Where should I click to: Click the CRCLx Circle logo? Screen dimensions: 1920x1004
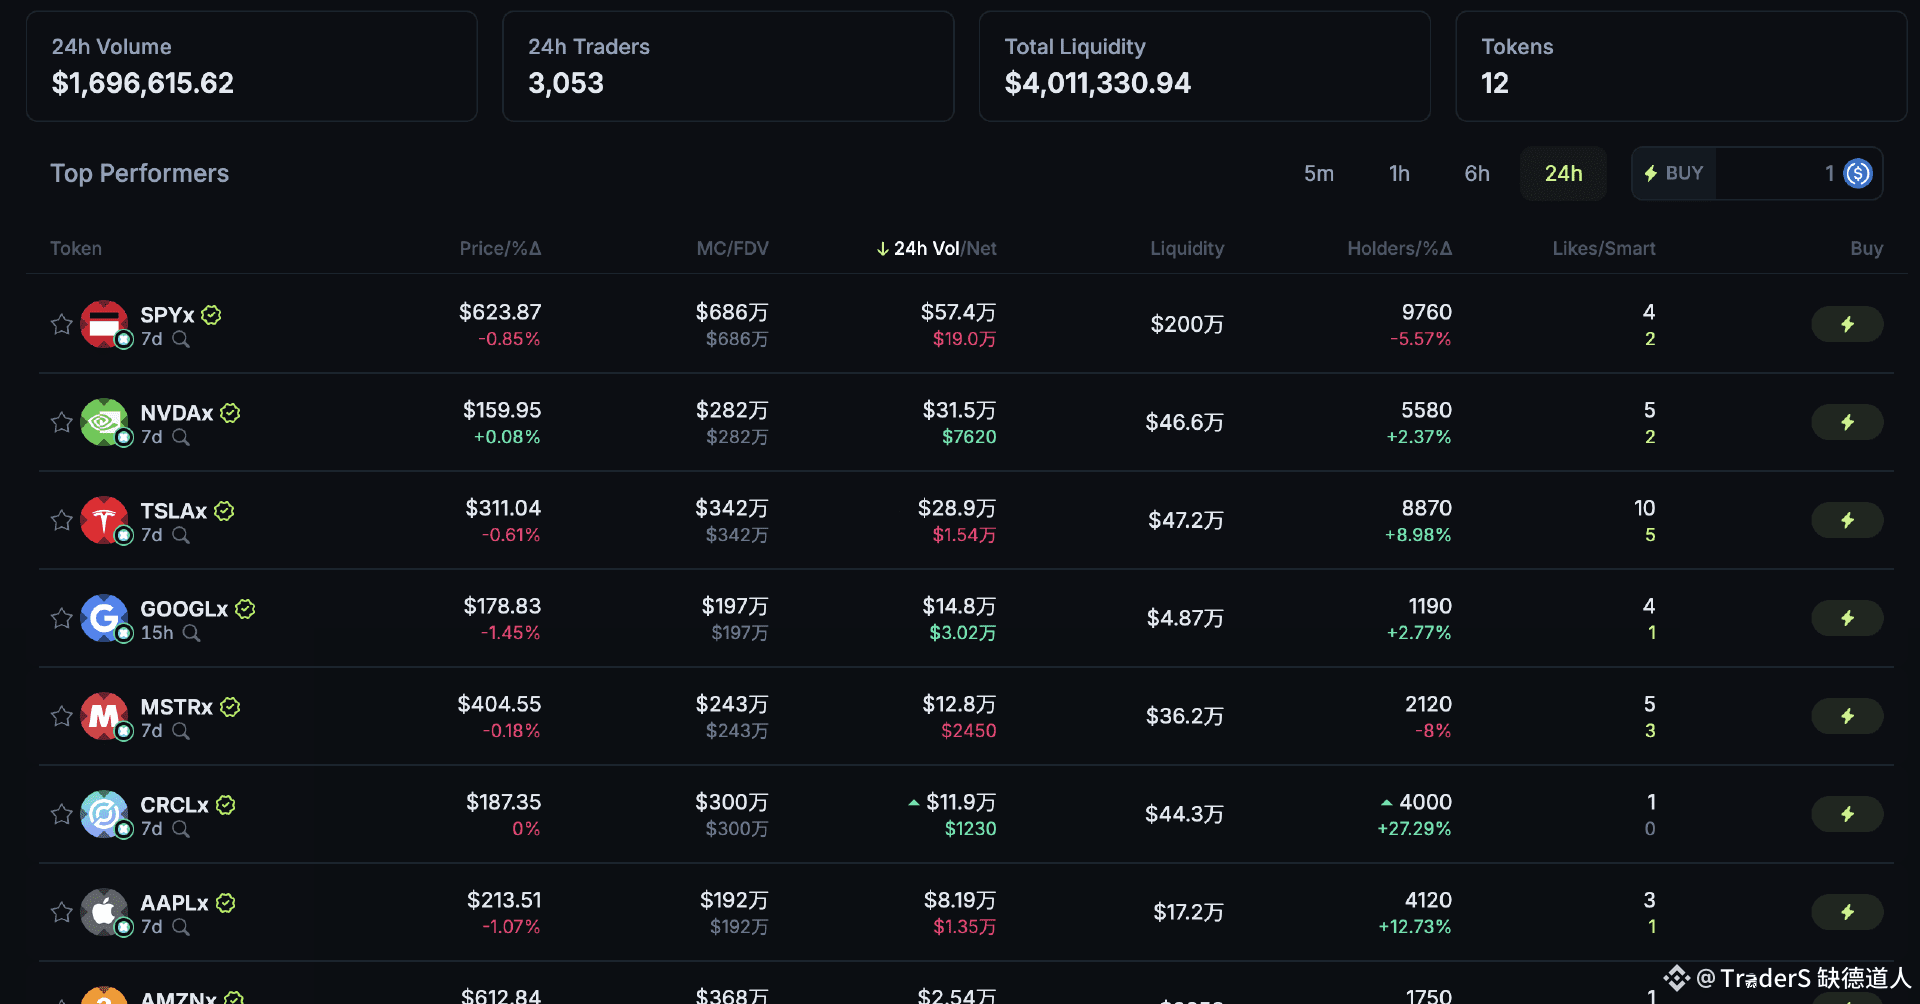pos(105,814)
